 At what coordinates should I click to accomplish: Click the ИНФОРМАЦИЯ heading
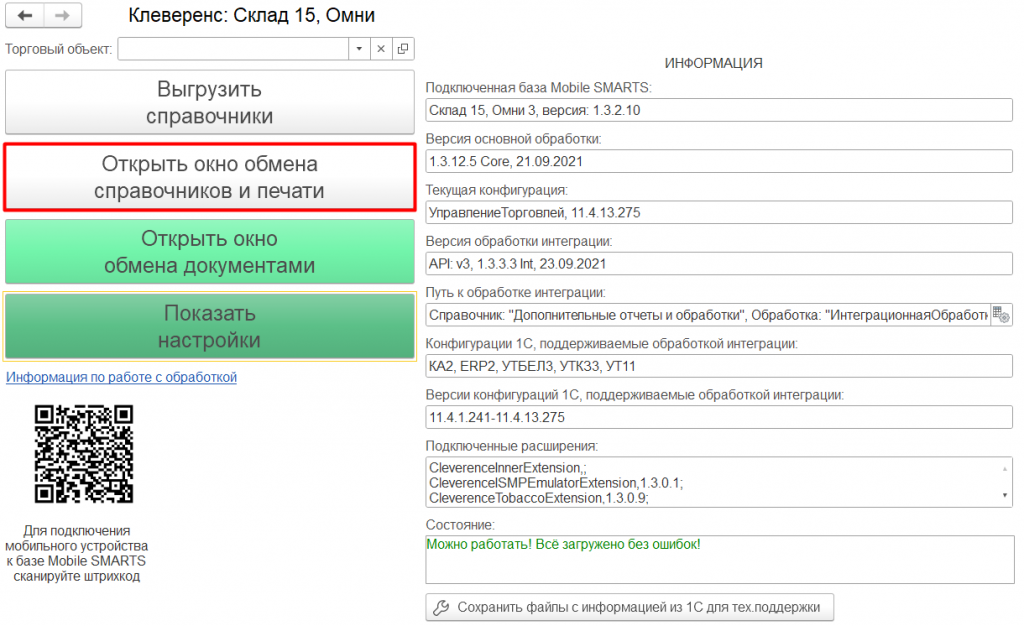click(x=713, y=63)
